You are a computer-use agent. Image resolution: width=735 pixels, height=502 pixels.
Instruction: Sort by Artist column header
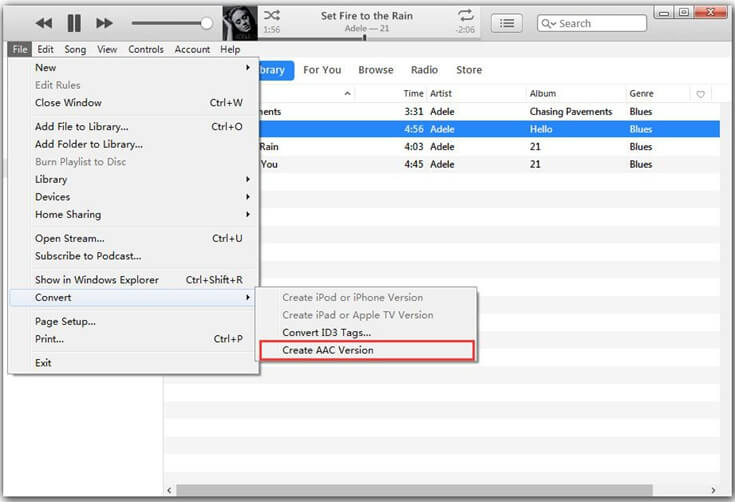(441, 93)
